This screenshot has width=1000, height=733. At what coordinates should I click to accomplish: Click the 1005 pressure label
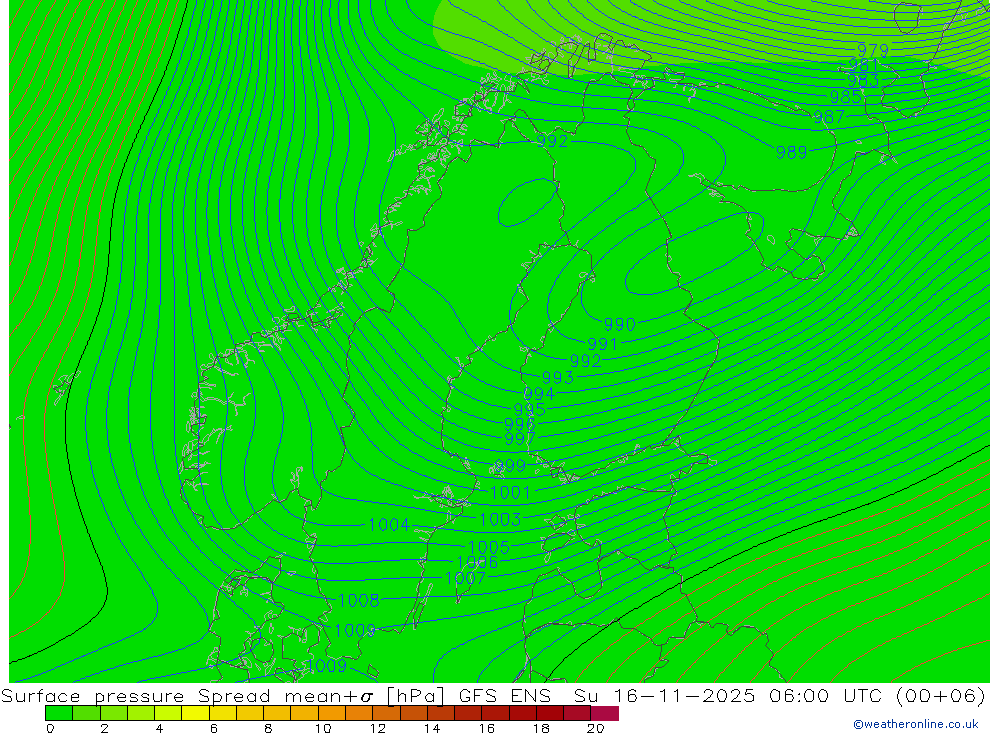[489, 547]
